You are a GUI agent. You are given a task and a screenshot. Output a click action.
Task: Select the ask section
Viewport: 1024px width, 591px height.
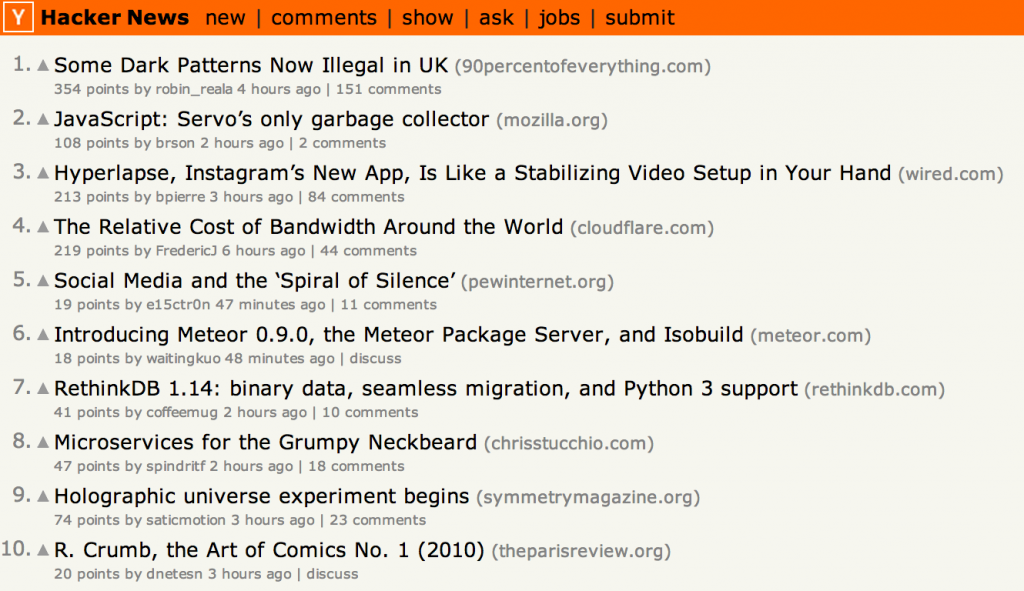496,17
